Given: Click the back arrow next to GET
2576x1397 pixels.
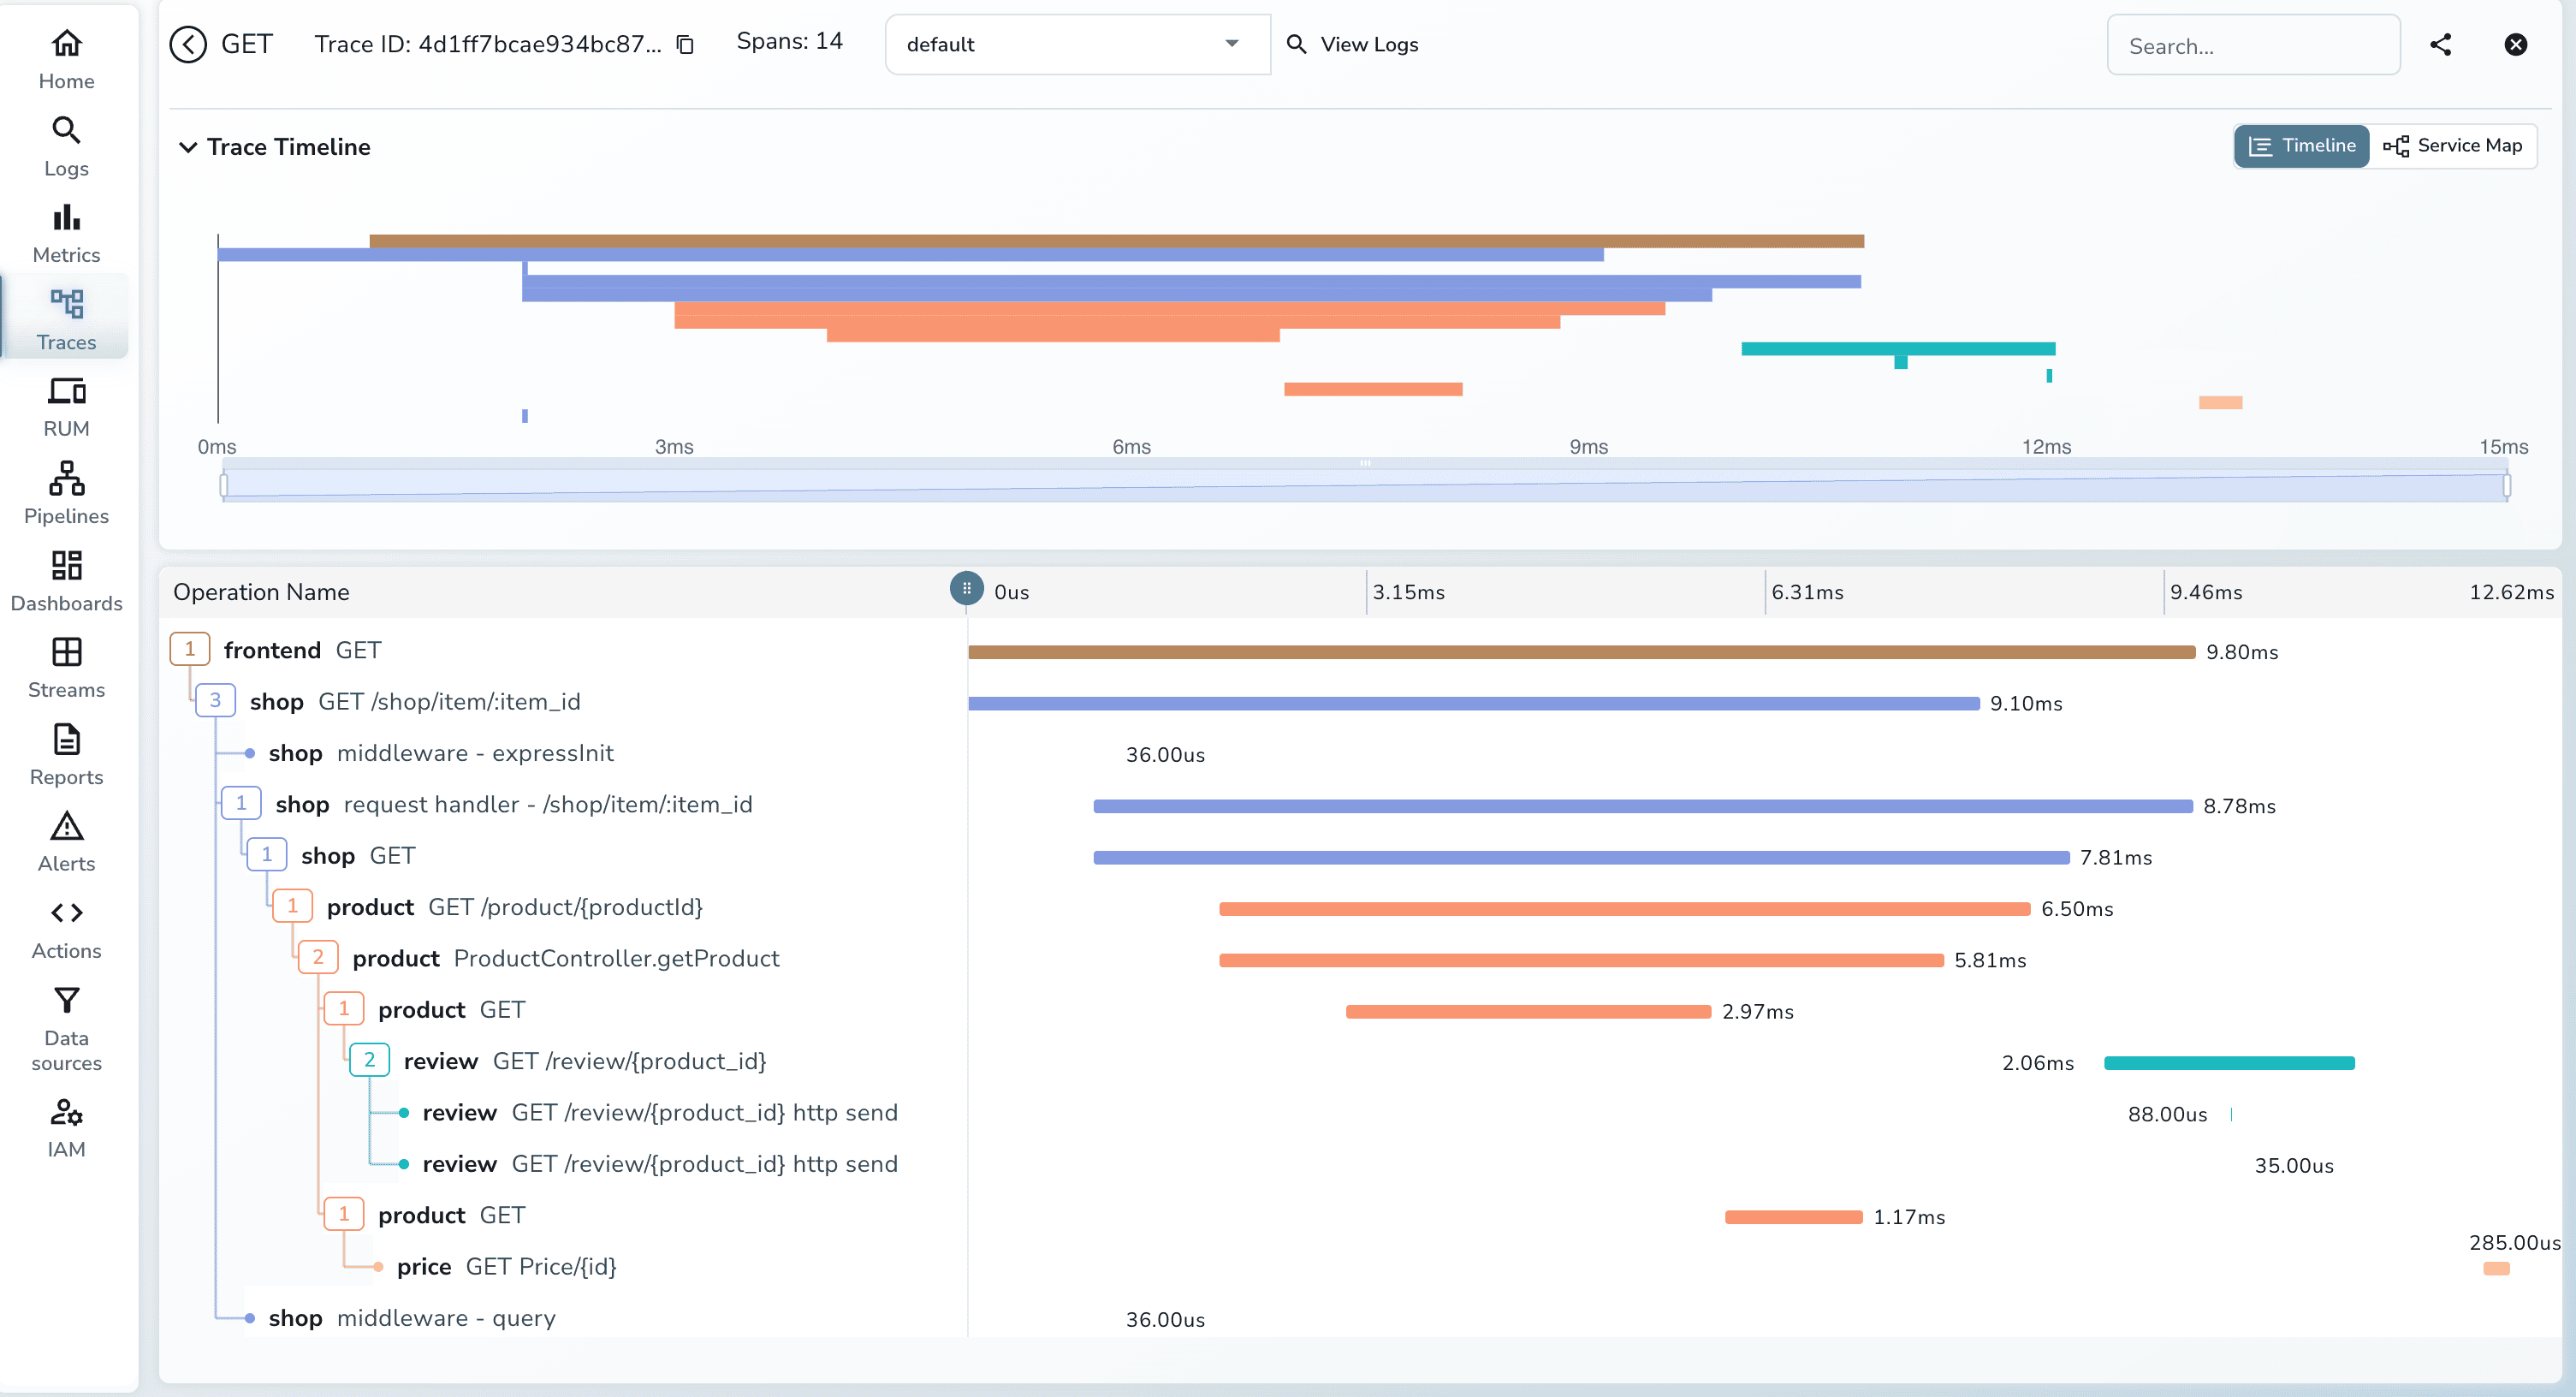Looking at the screenshot, I should click(188, 44).
